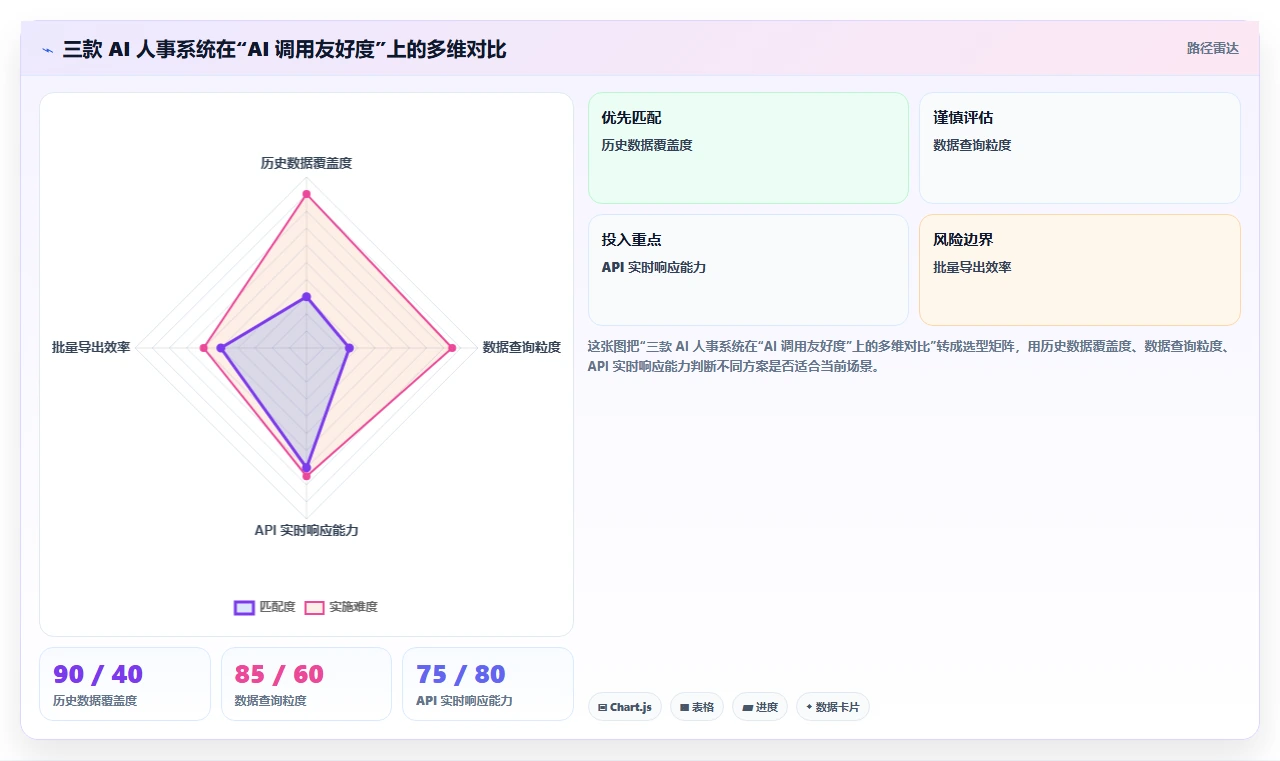The width and height of the screenshot is (1280, 761).
Task: Click 数据查询粒度 text in the 谨慎评估 card
Action: [x=972, y=145]
